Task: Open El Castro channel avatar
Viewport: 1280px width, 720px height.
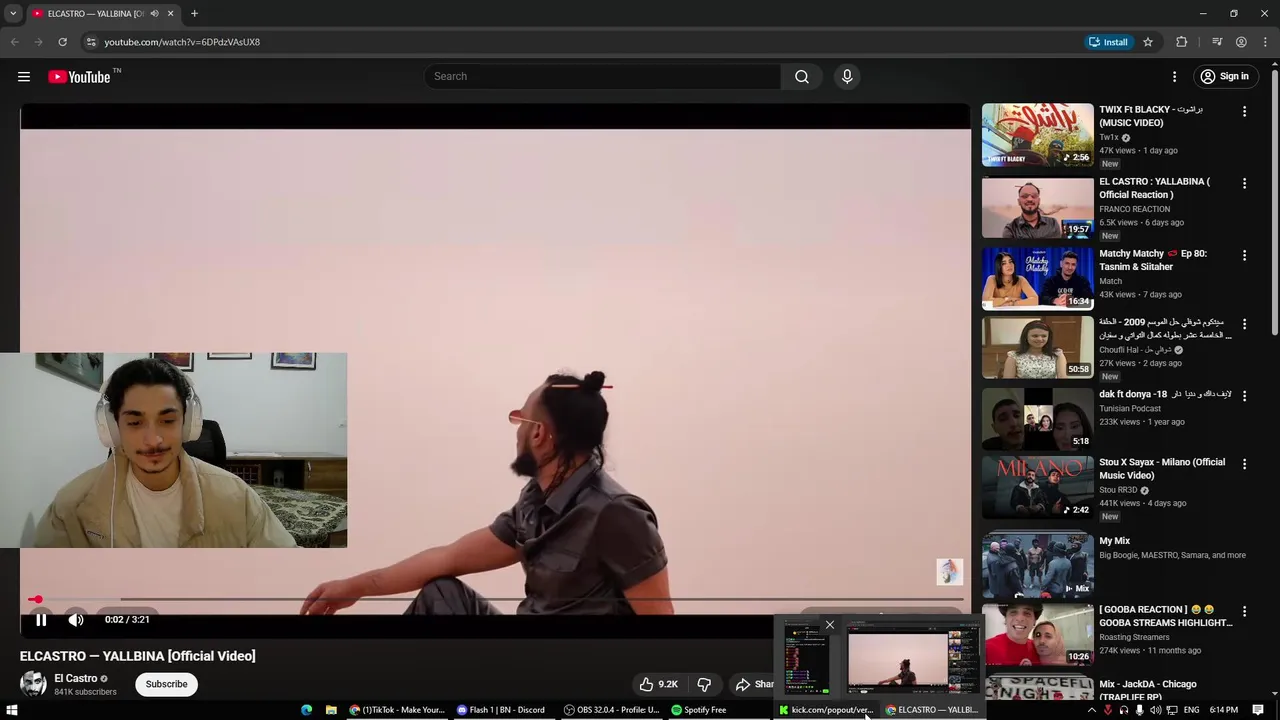Action: 33,684
